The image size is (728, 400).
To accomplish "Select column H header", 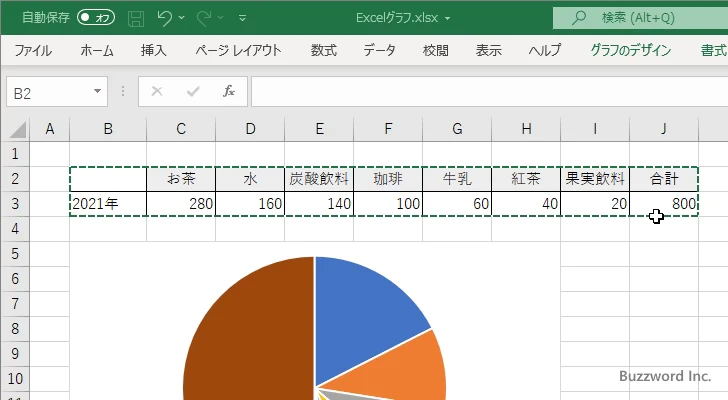I will (x=526, y=129).
